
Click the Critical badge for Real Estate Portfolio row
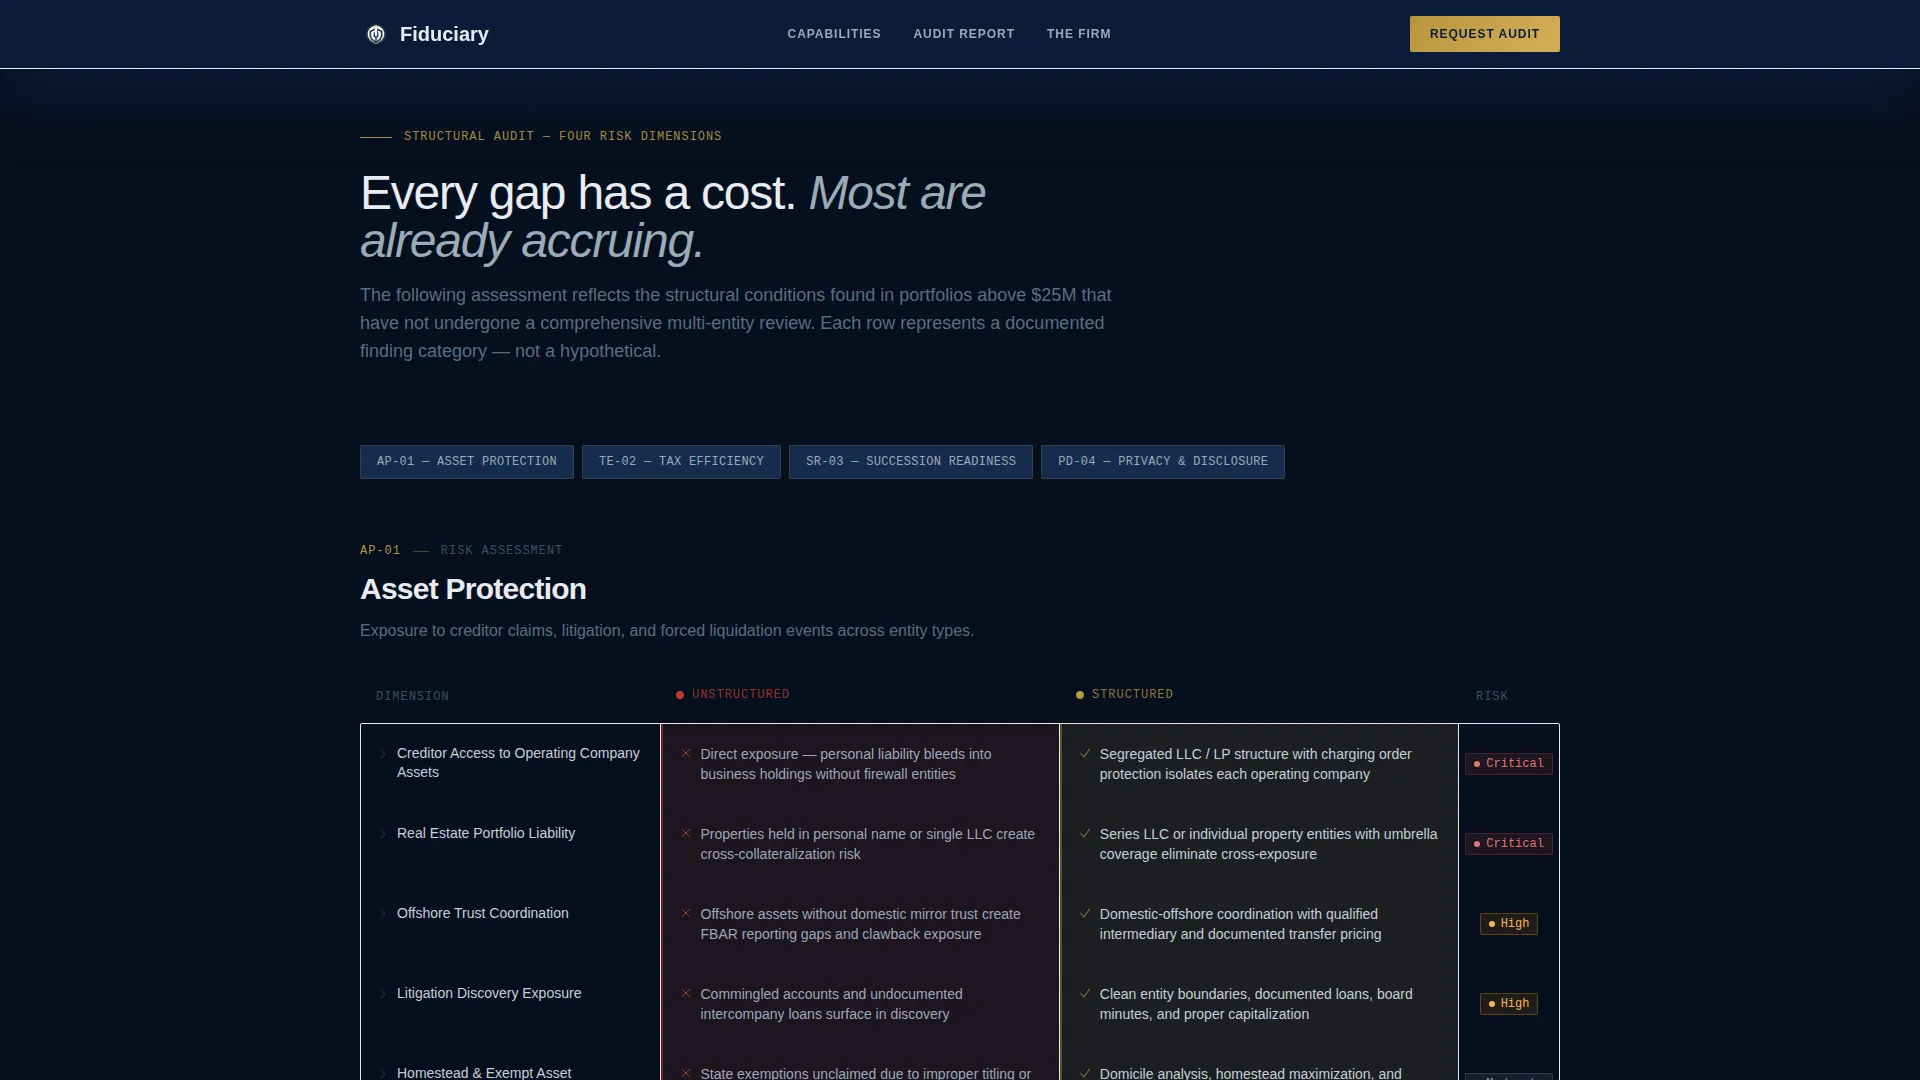click(x=1509, y=844)
